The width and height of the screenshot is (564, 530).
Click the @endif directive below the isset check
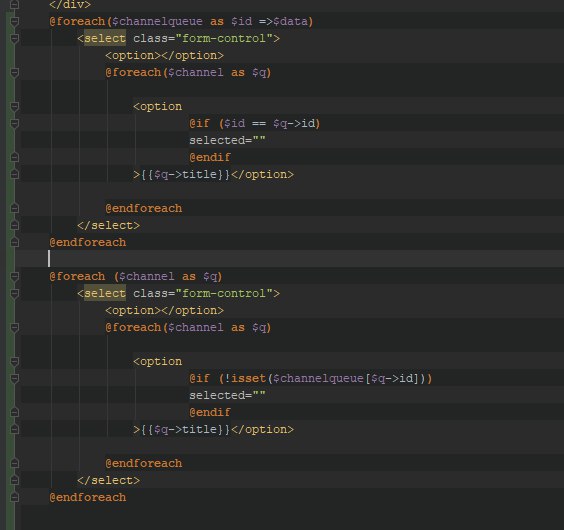pyautogui.click(x=210, y=412)
